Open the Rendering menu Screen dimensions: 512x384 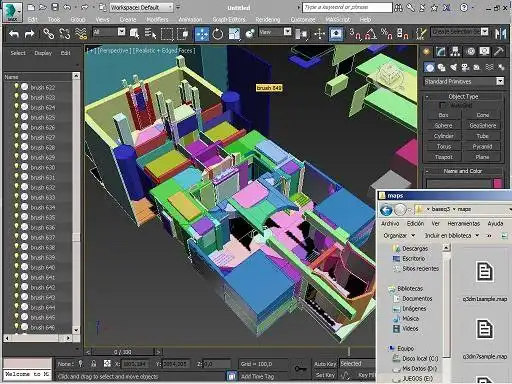268,20
